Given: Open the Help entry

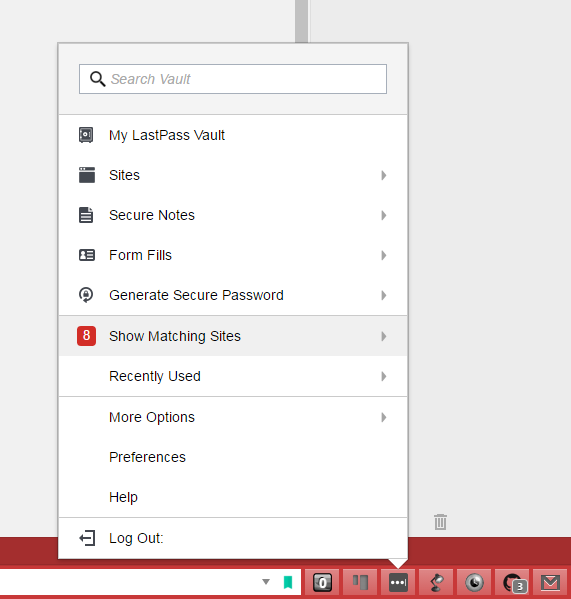Looking at the screenshot, I should (233, 497).
